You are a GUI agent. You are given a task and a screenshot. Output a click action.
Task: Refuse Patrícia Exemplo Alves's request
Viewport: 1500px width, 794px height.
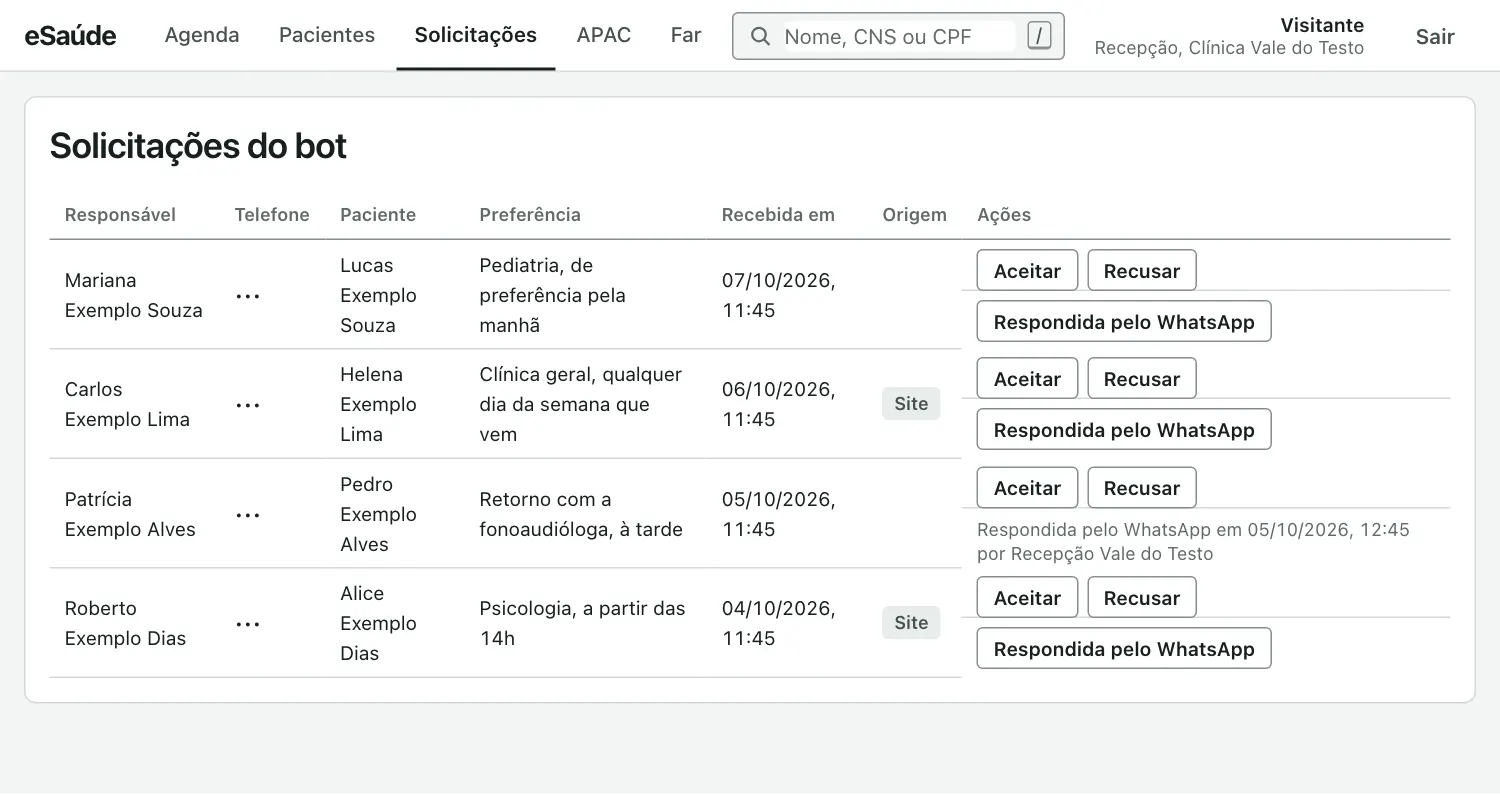point(1142,488)
